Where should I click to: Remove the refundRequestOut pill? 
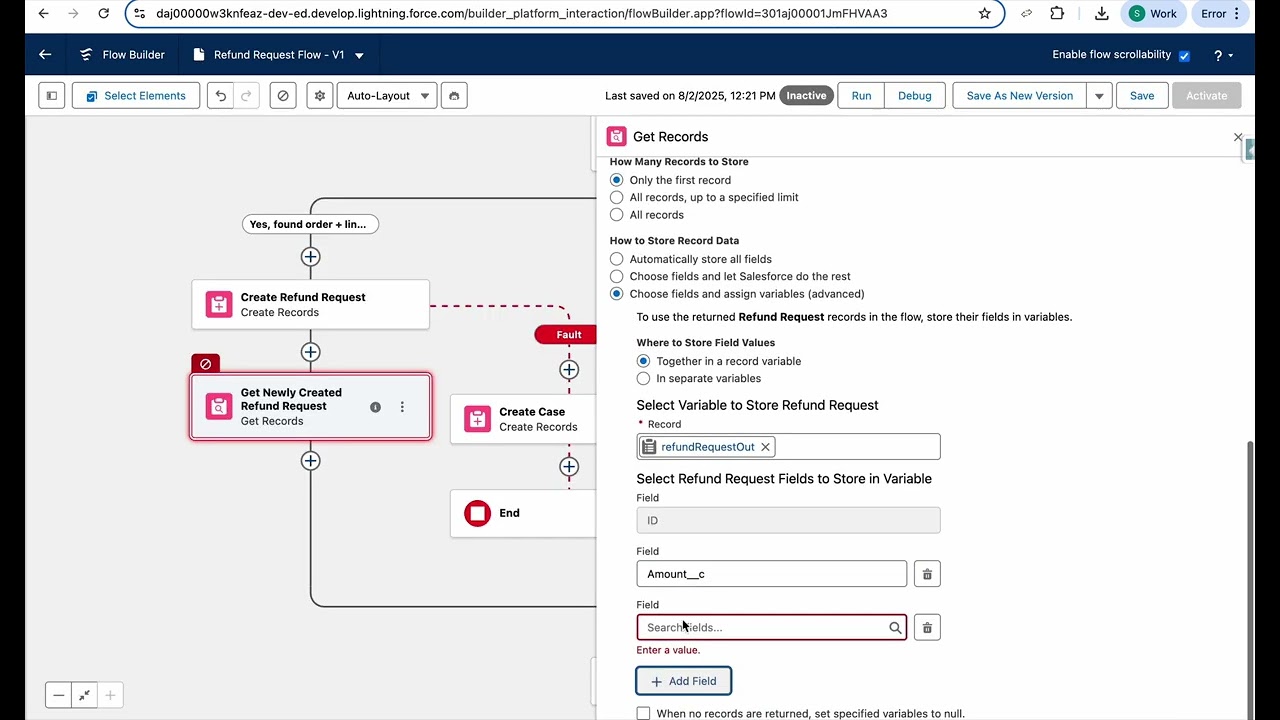(765, 447)
